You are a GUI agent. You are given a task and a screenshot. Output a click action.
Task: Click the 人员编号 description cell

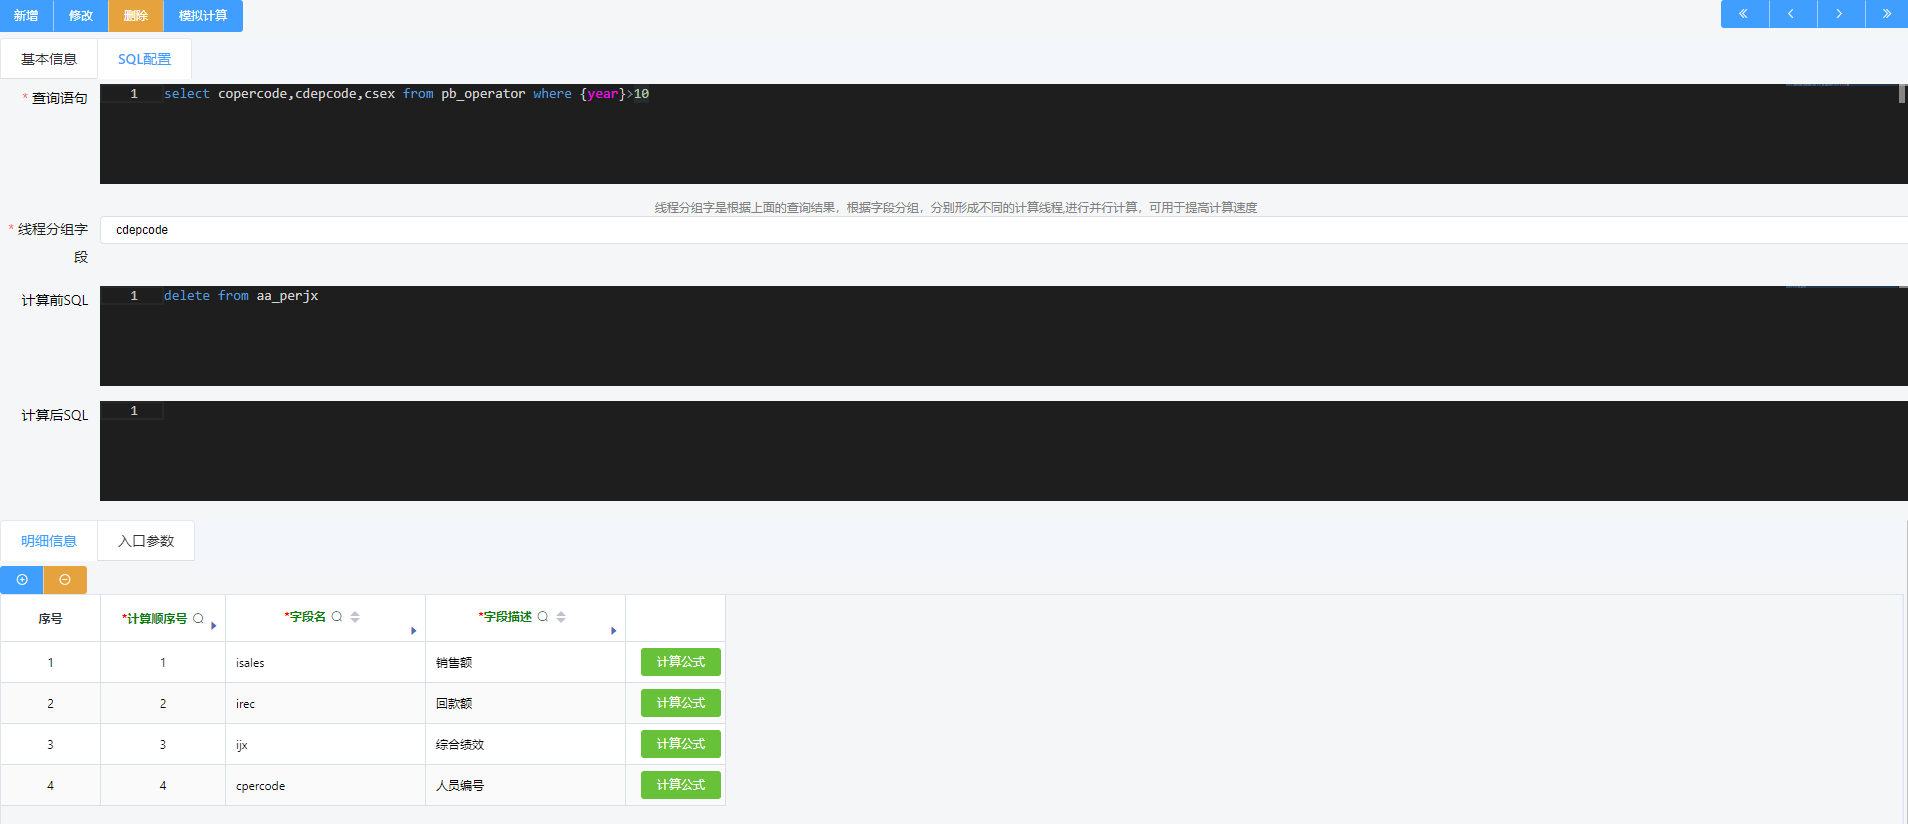[x=525, y=786]
